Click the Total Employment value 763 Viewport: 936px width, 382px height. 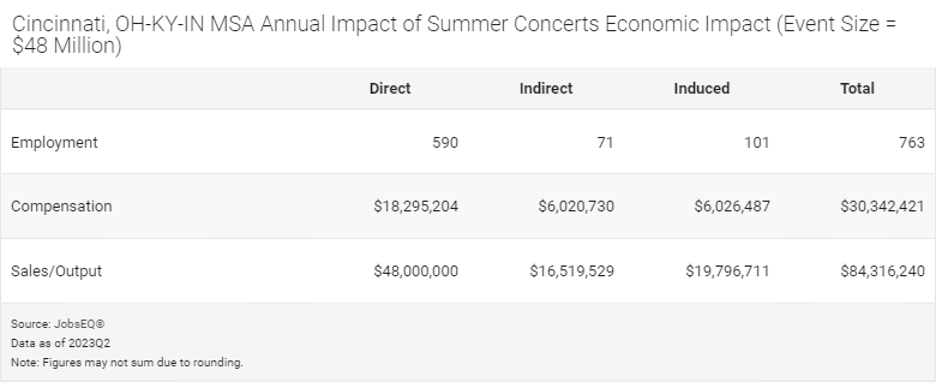[912, 143]
